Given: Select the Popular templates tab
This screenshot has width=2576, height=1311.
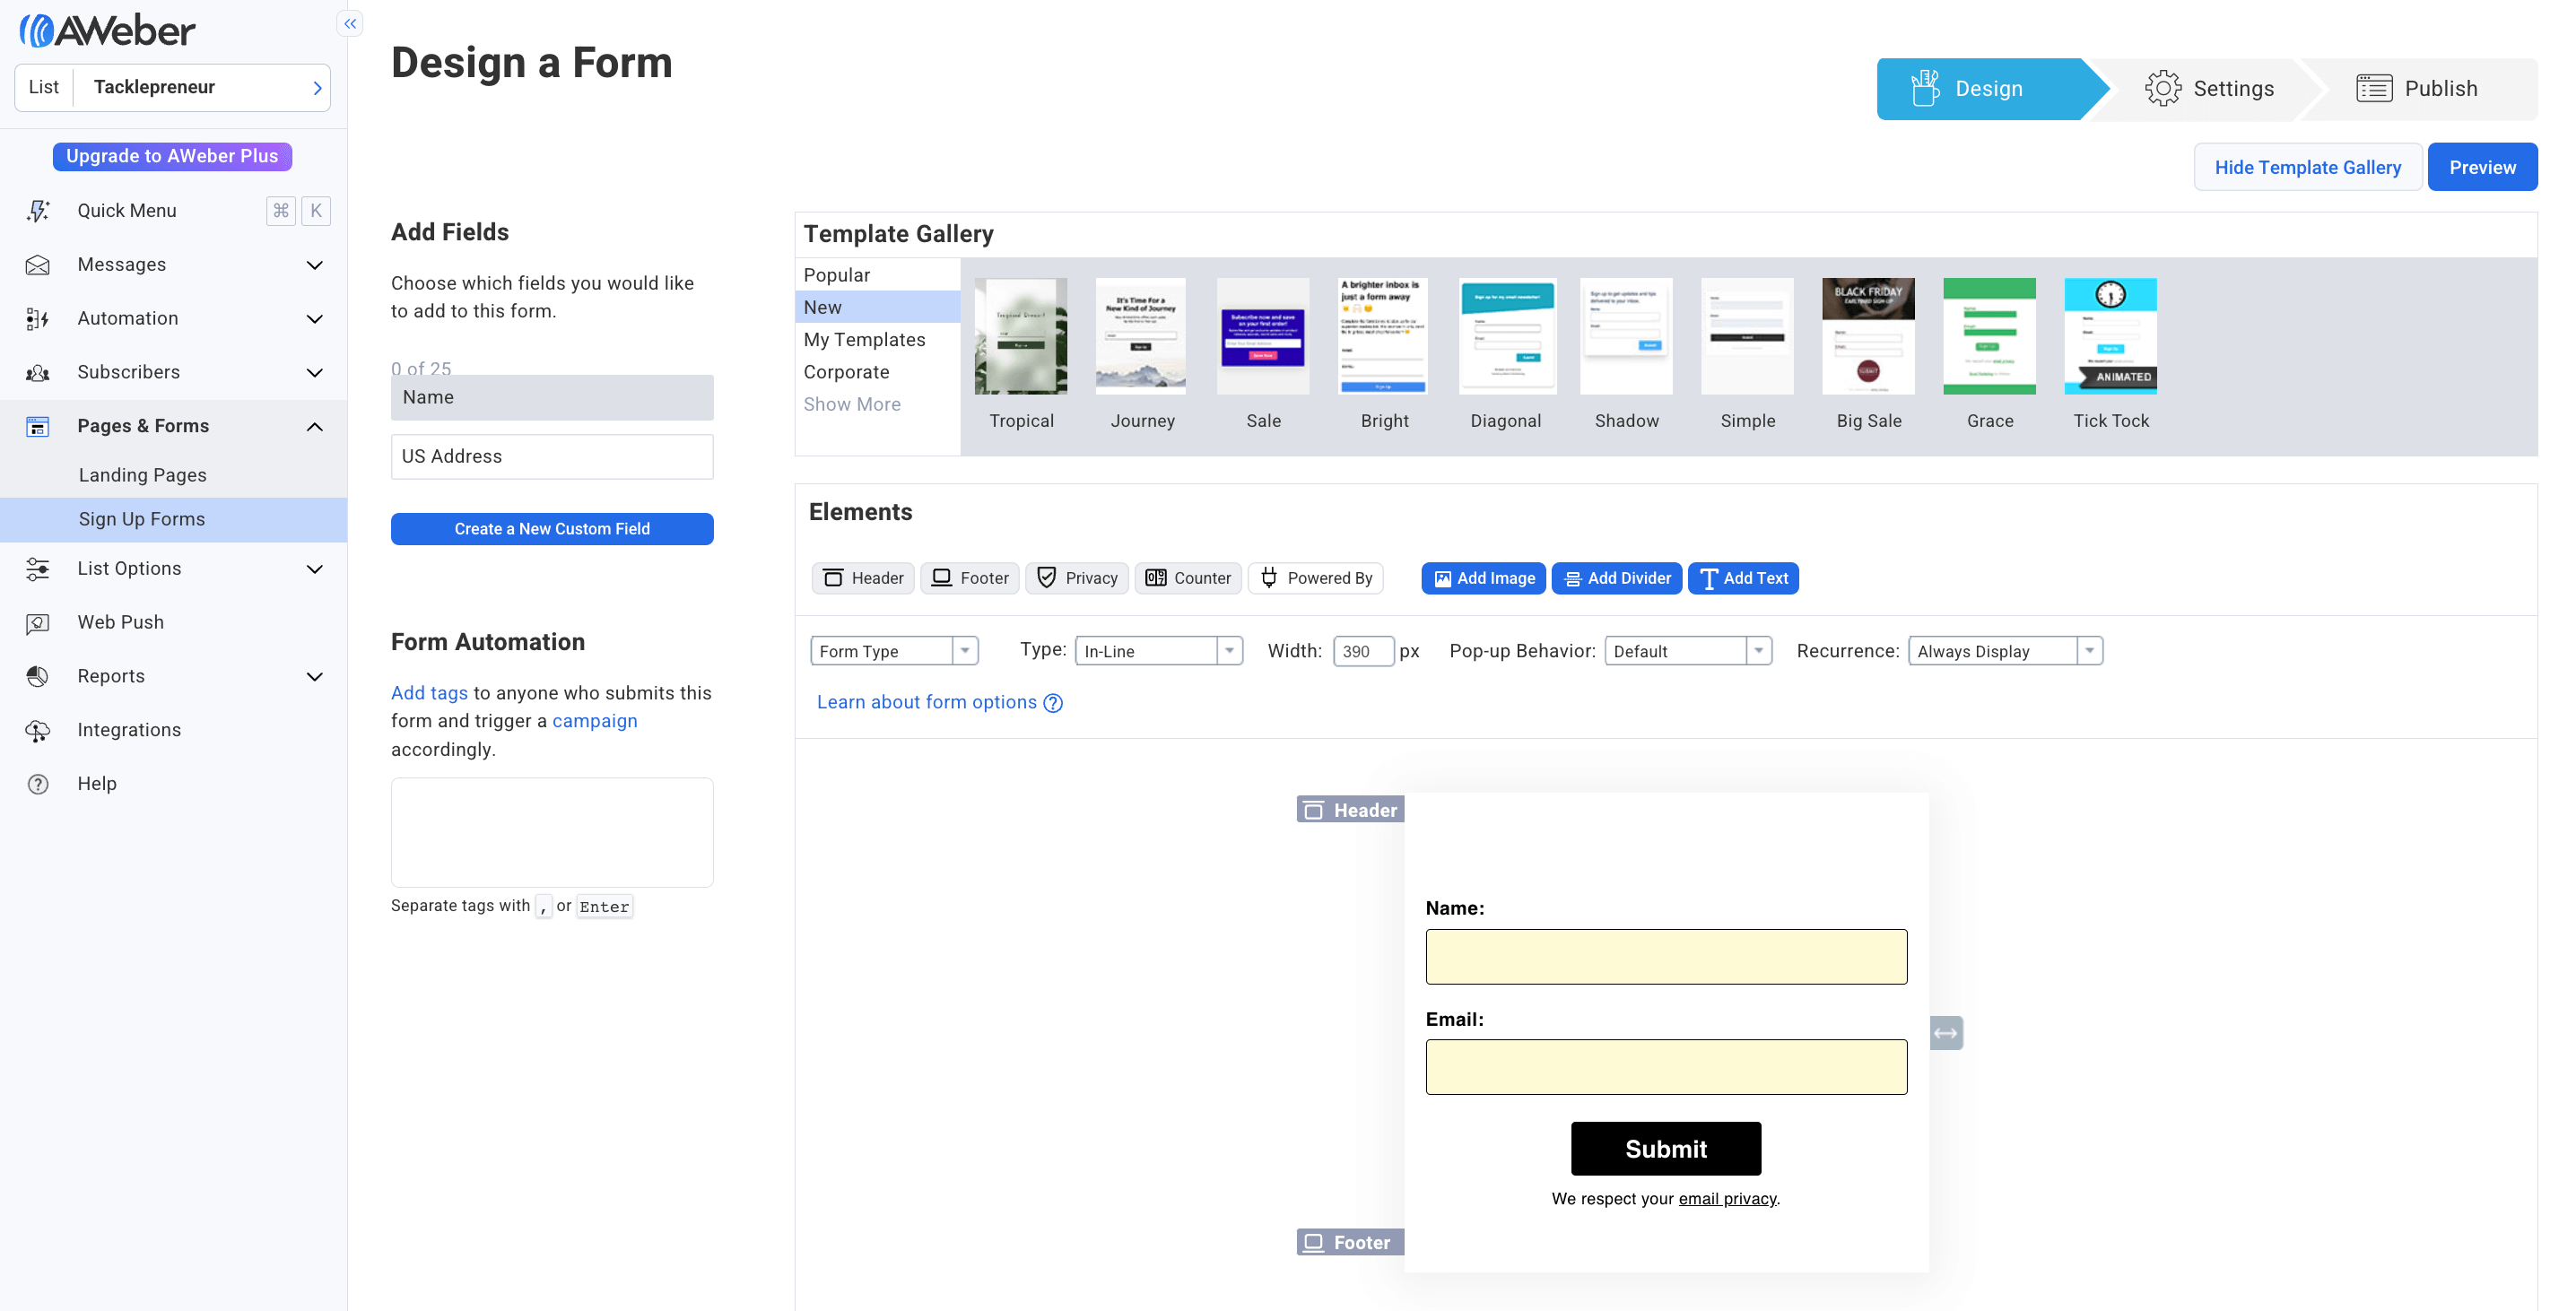Looking at the screenshot, I should point(836,276).
